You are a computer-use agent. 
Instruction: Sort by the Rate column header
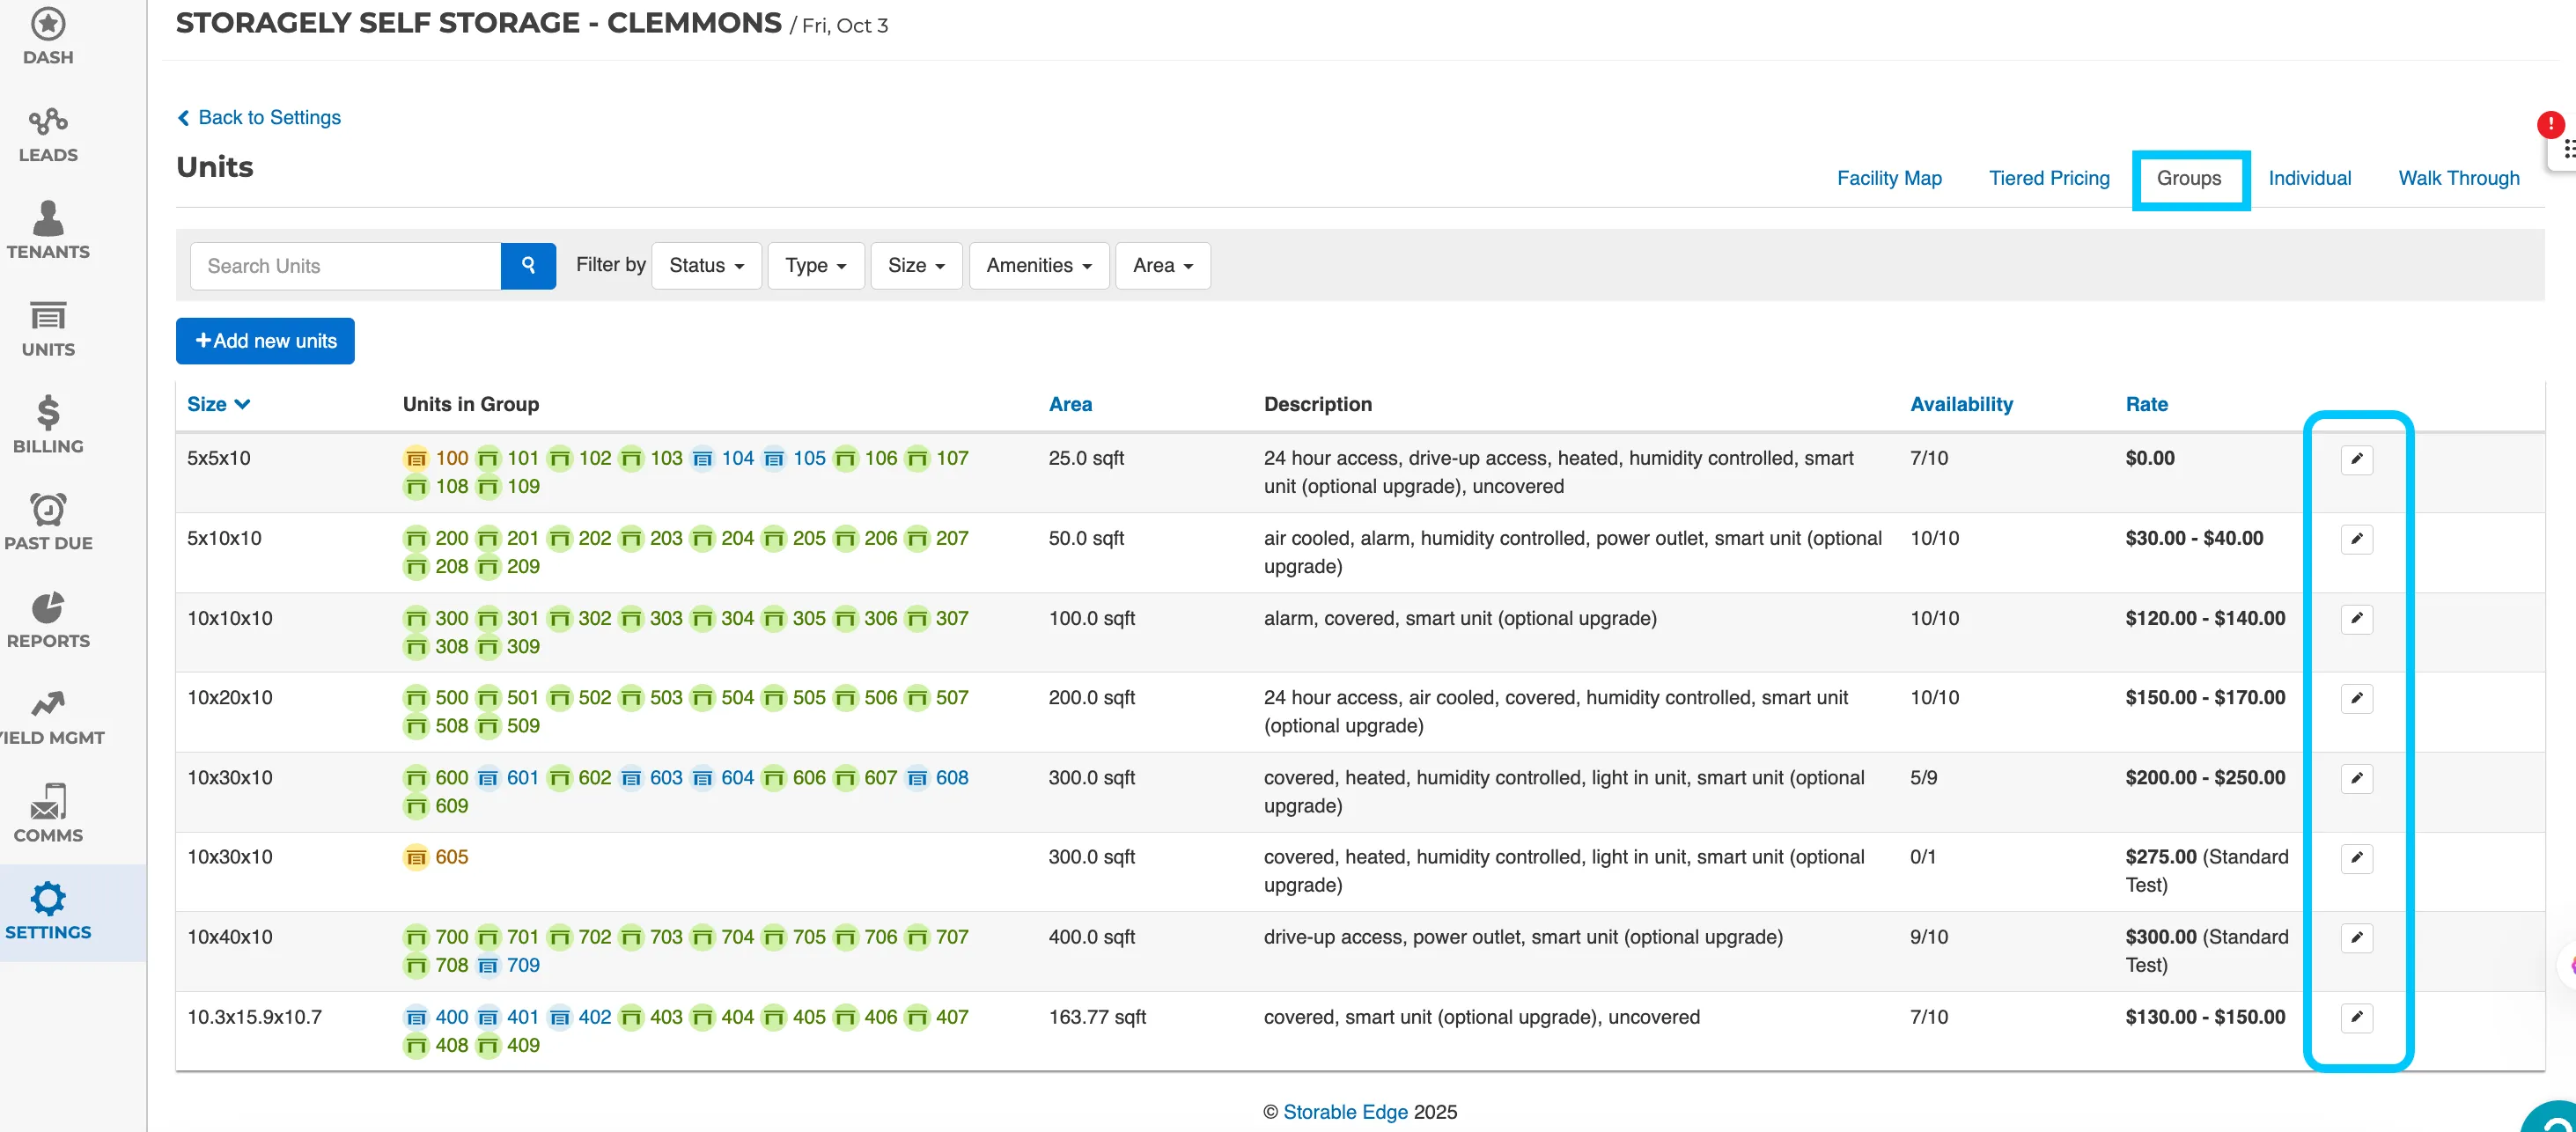(x=2146, y=404)
